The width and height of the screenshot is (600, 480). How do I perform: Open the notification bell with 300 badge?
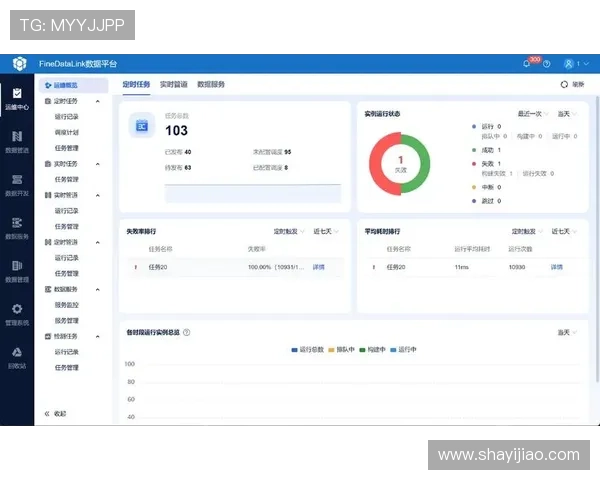pyautogui.click(x=527, y=63)
